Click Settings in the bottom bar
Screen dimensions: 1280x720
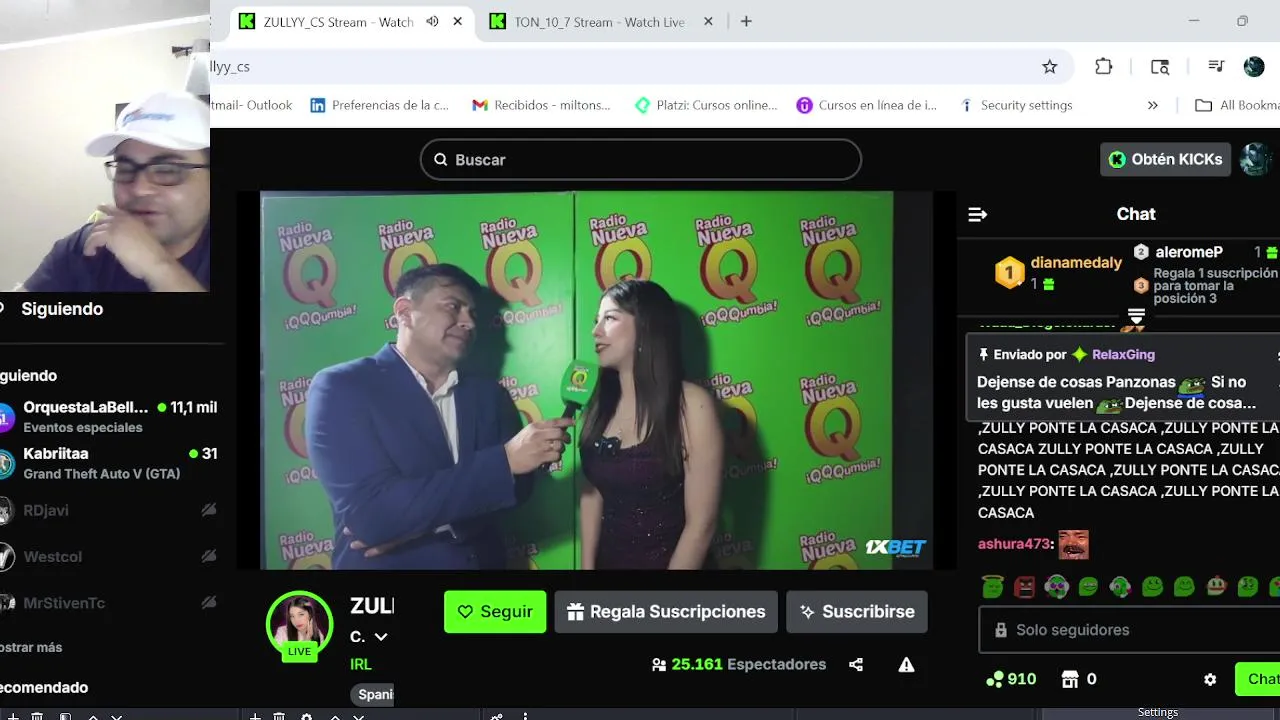[1158, 712]
